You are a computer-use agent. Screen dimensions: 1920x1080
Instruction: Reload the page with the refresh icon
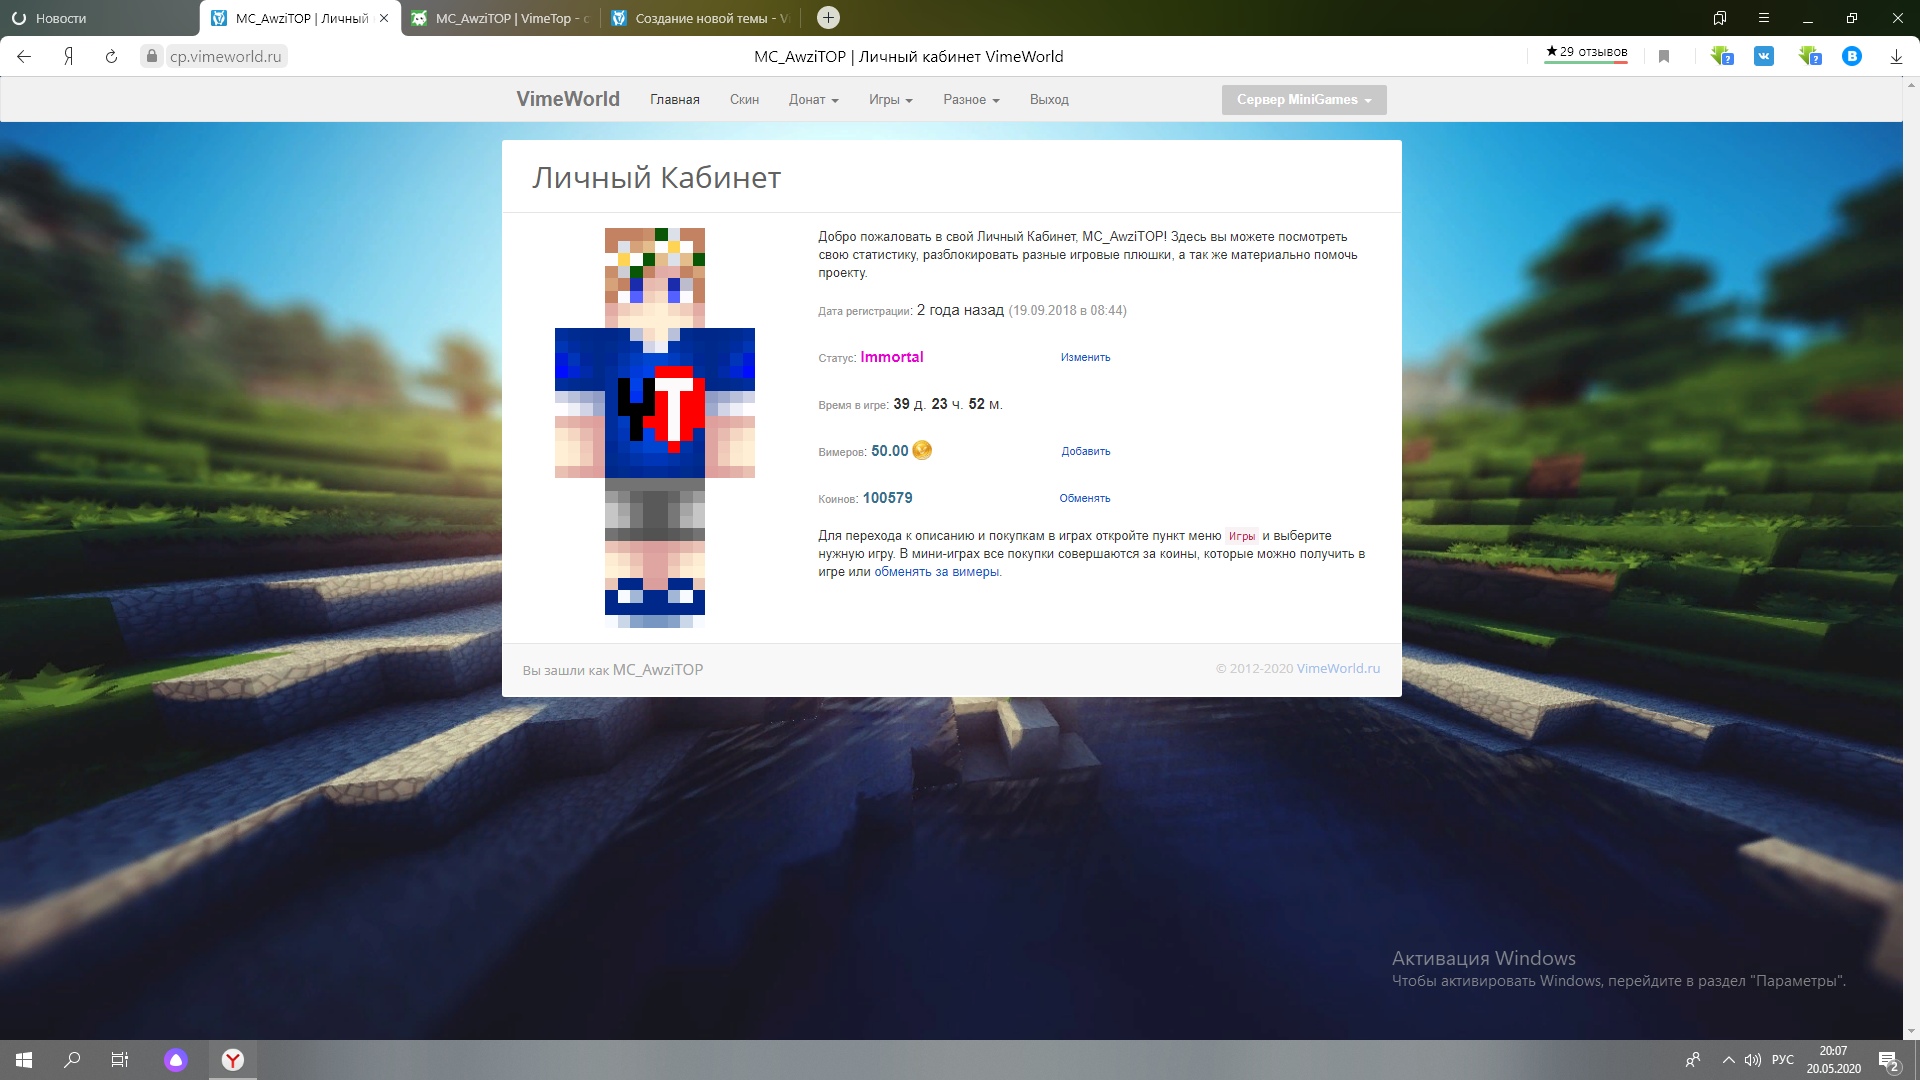tap(111, 57)
